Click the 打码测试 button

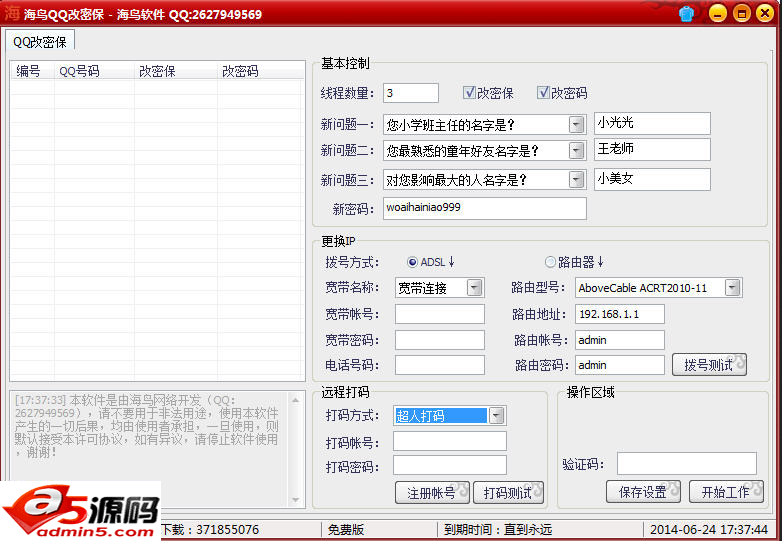(x=508, y=493)
